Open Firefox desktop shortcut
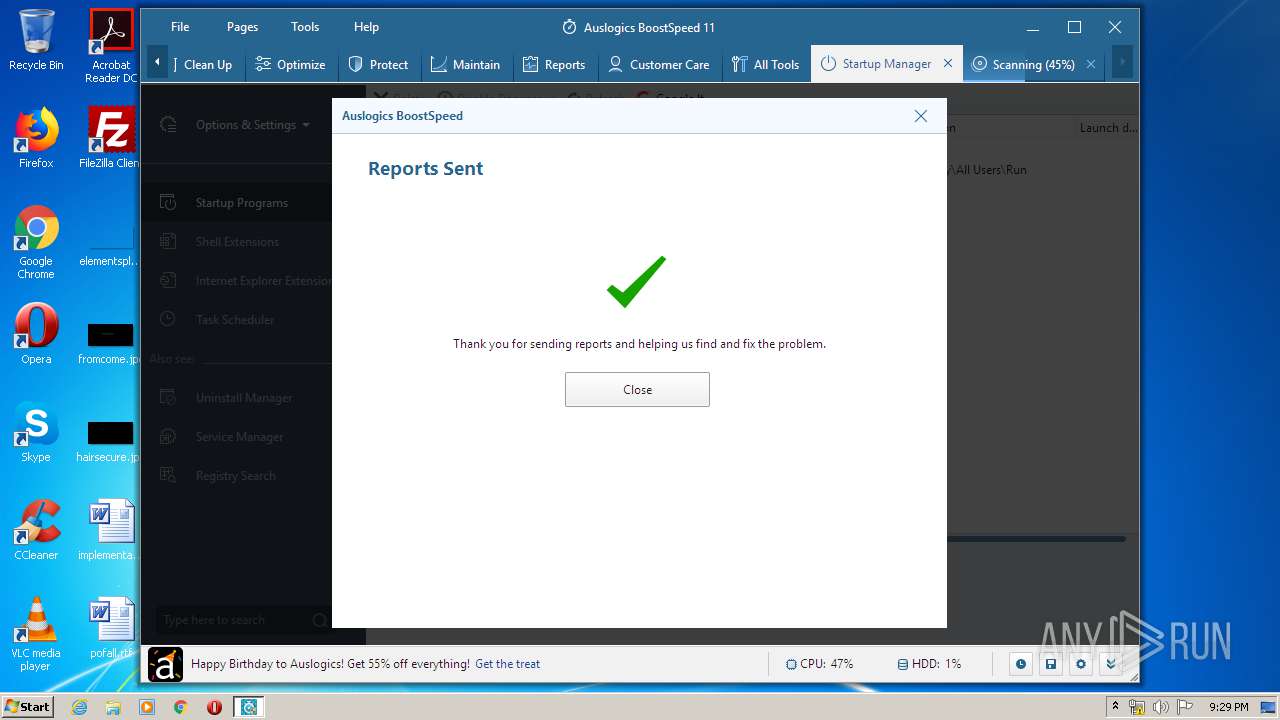 (36, 138)
